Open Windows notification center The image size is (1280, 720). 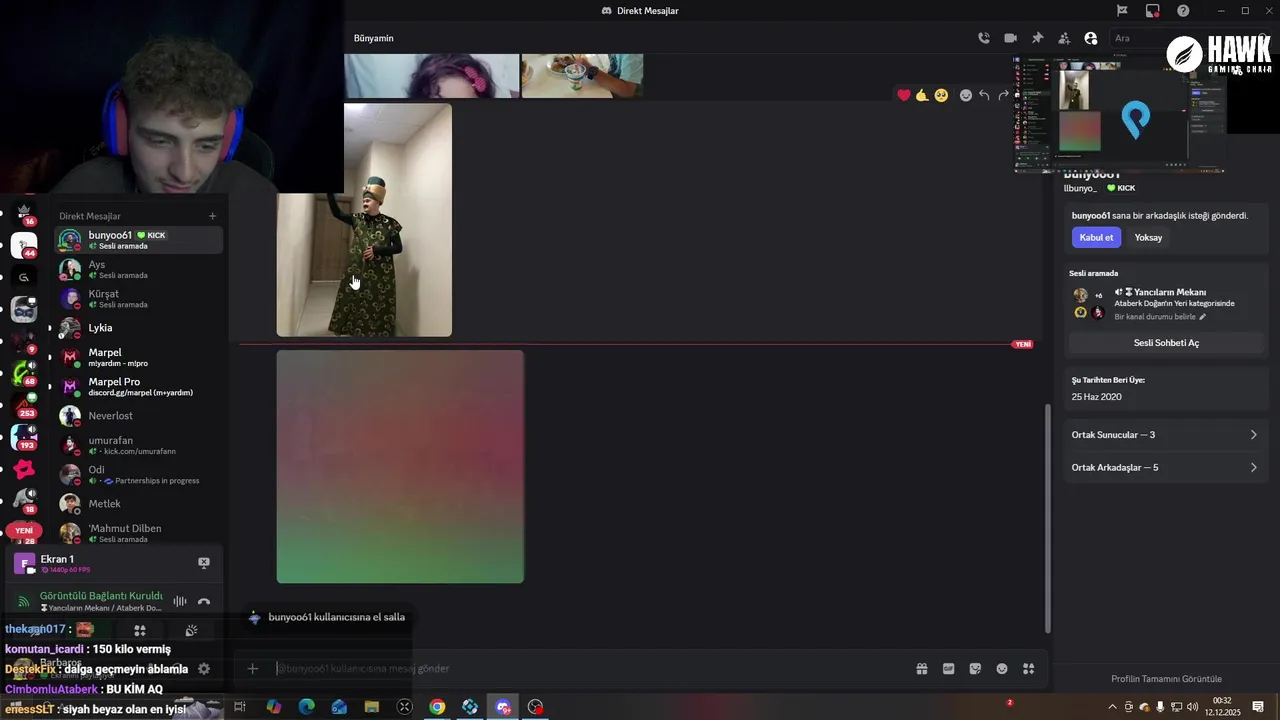click(1258, 707)
